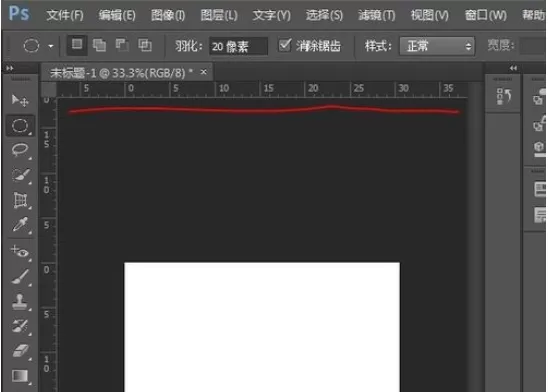Viewport: 548px width, 392px height.
Task: Open the 图像(I) menu
Action: point(168,15)
